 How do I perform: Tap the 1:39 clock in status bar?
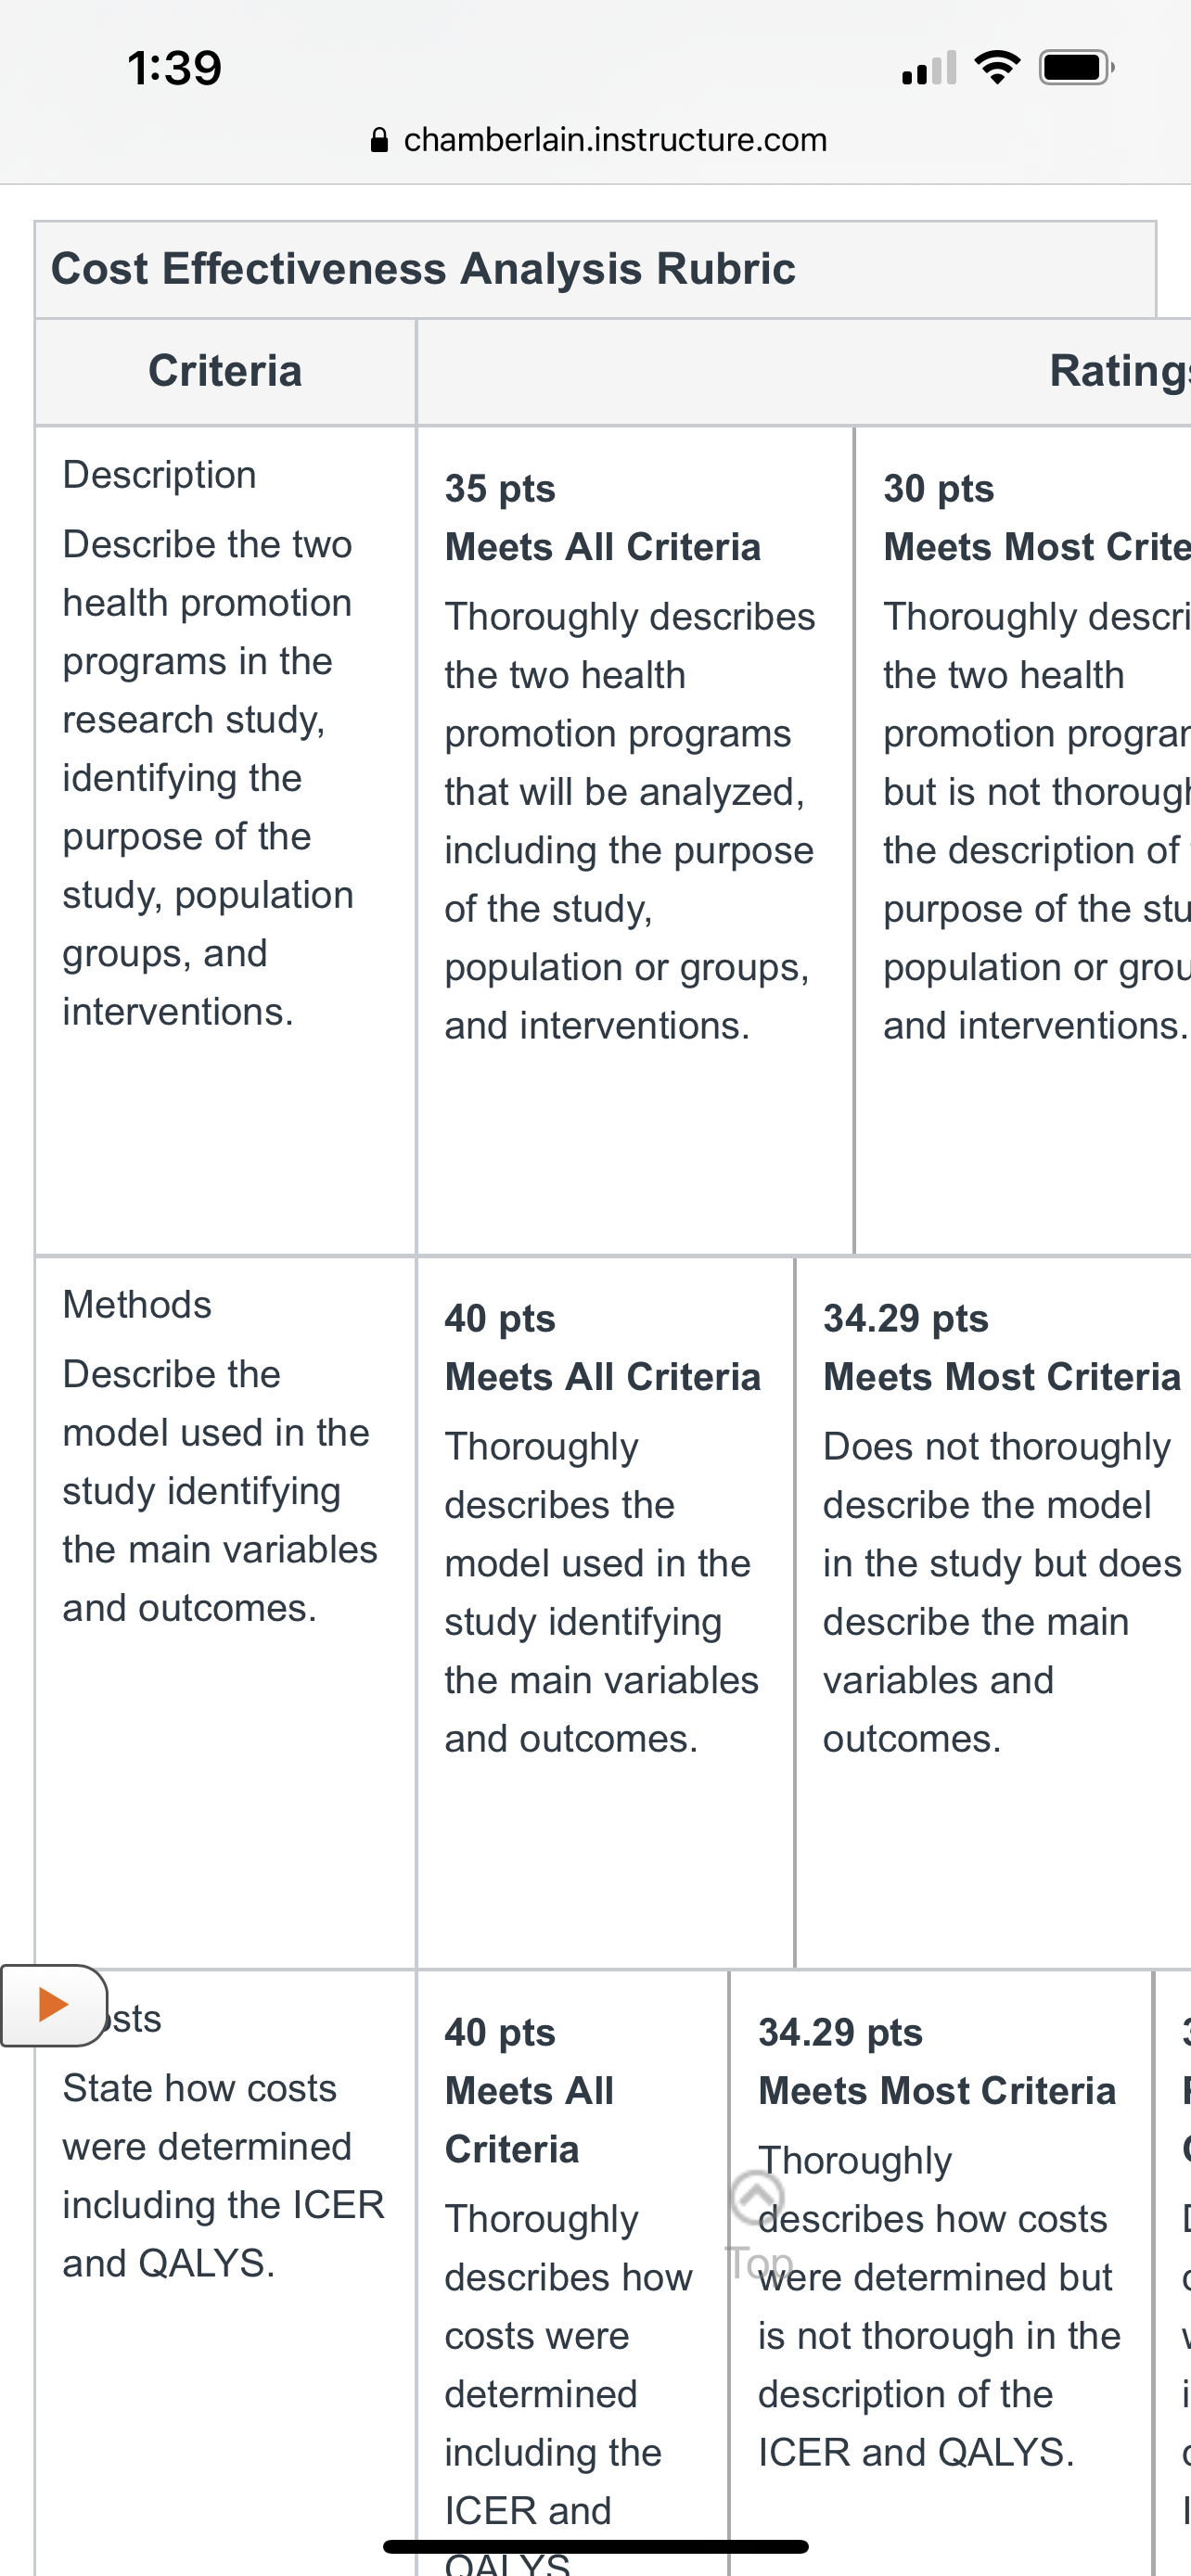click(x=174, y=68)
